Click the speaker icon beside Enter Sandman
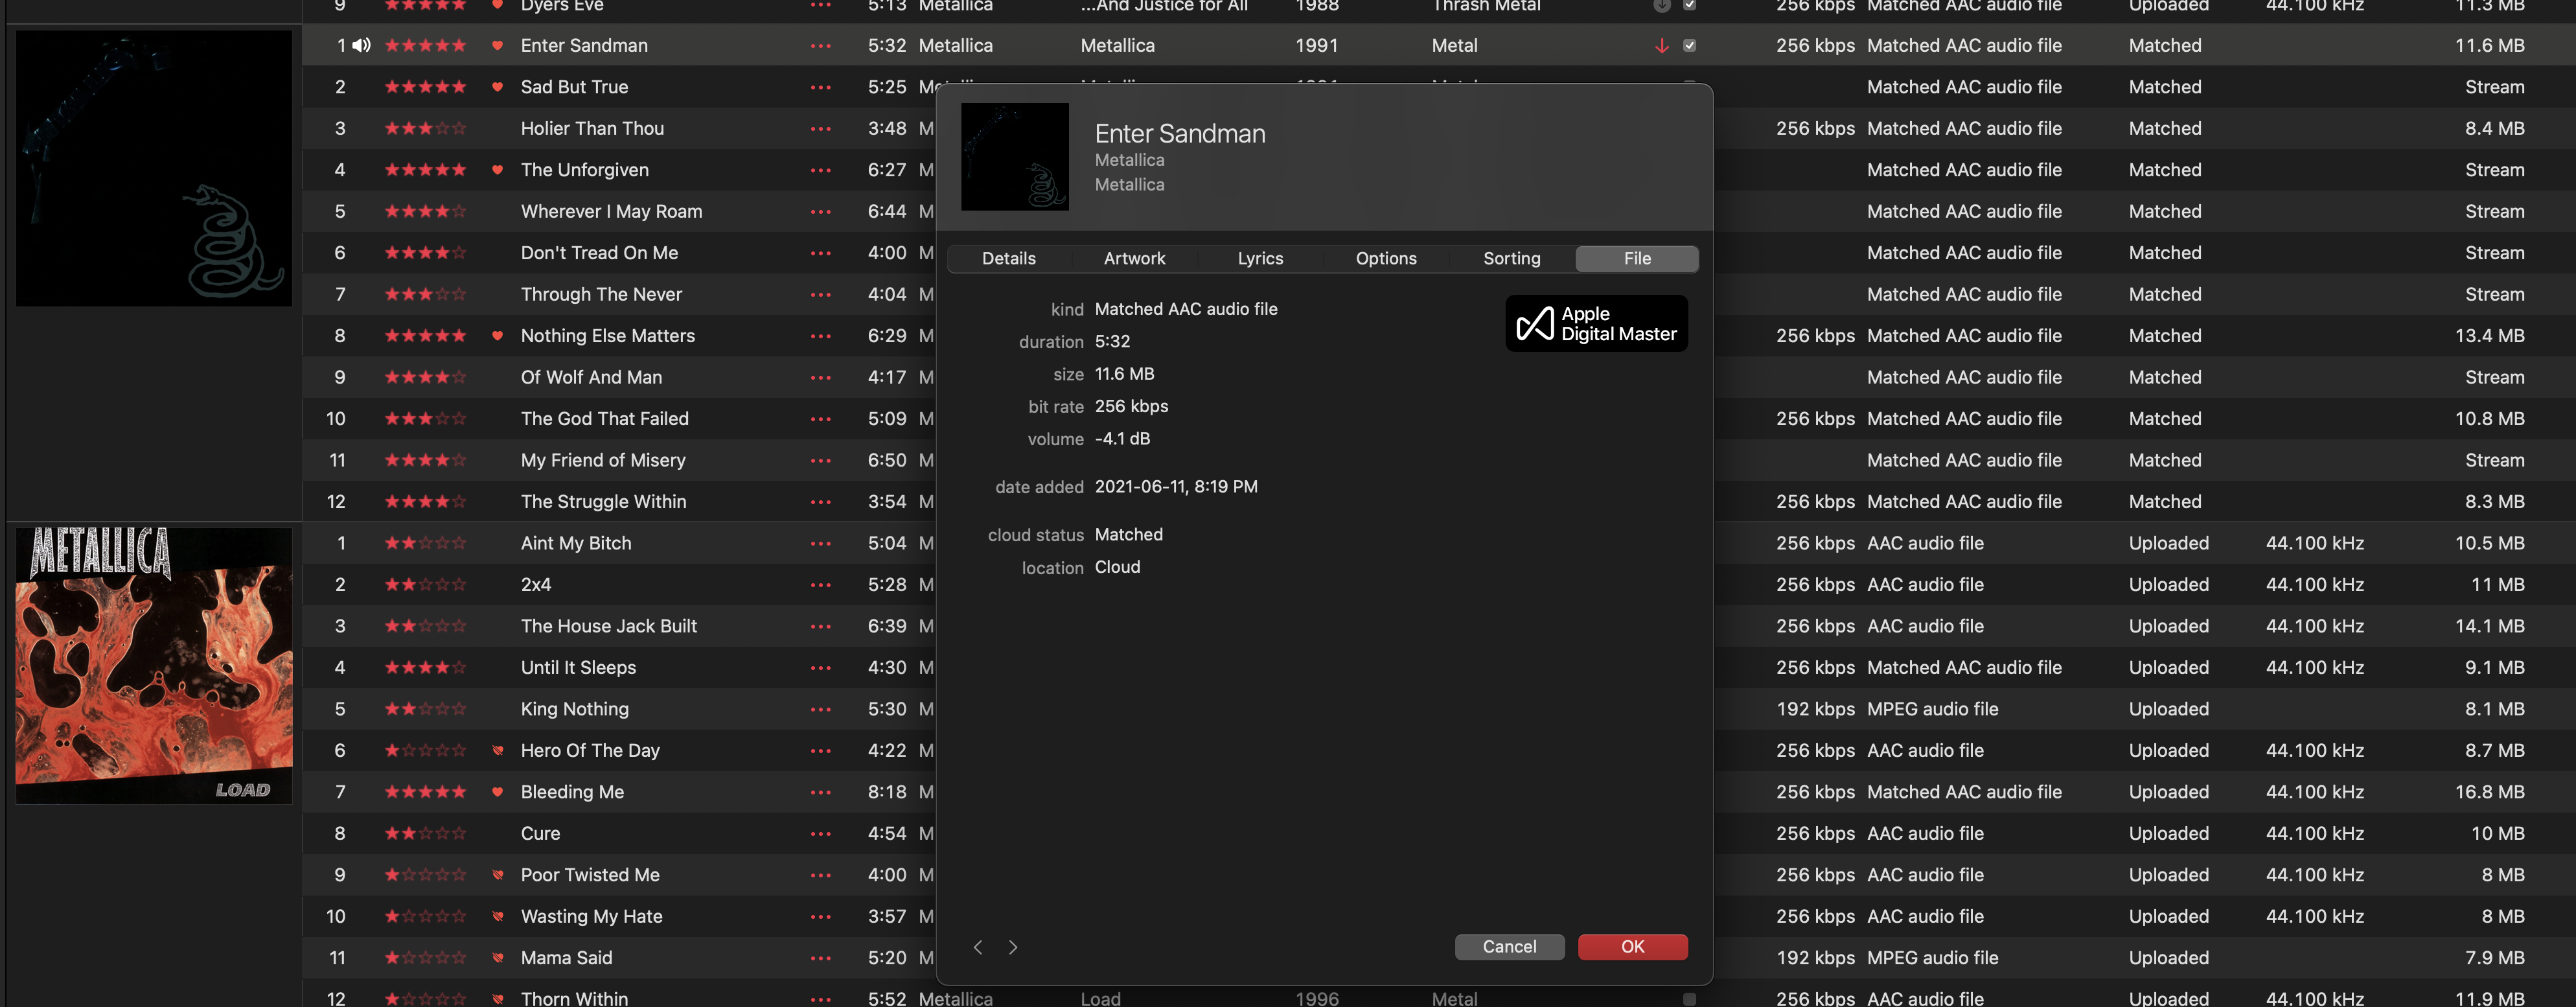 coord(362,46)
